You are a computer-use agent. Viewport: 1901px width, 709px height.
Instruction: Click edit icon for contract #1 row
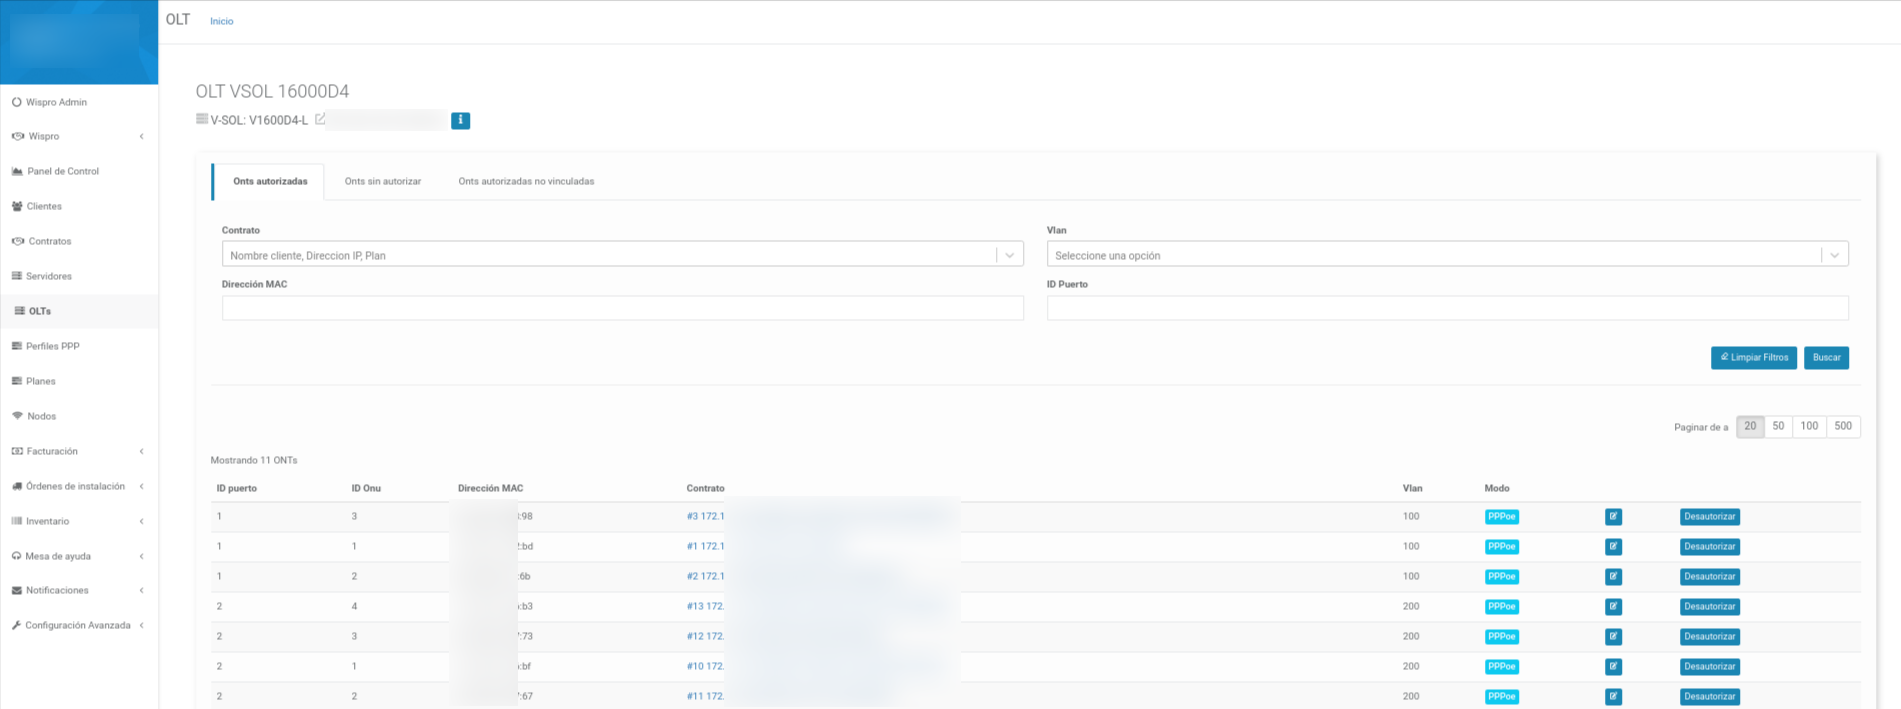tap(1613, 547)
